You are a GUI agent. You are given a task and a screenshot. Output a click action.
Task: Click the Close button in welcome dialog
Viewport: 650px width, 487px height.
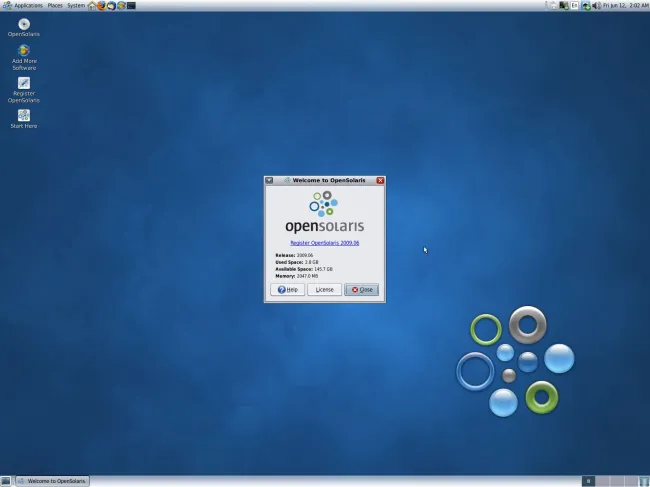click(x=361, y=290)
